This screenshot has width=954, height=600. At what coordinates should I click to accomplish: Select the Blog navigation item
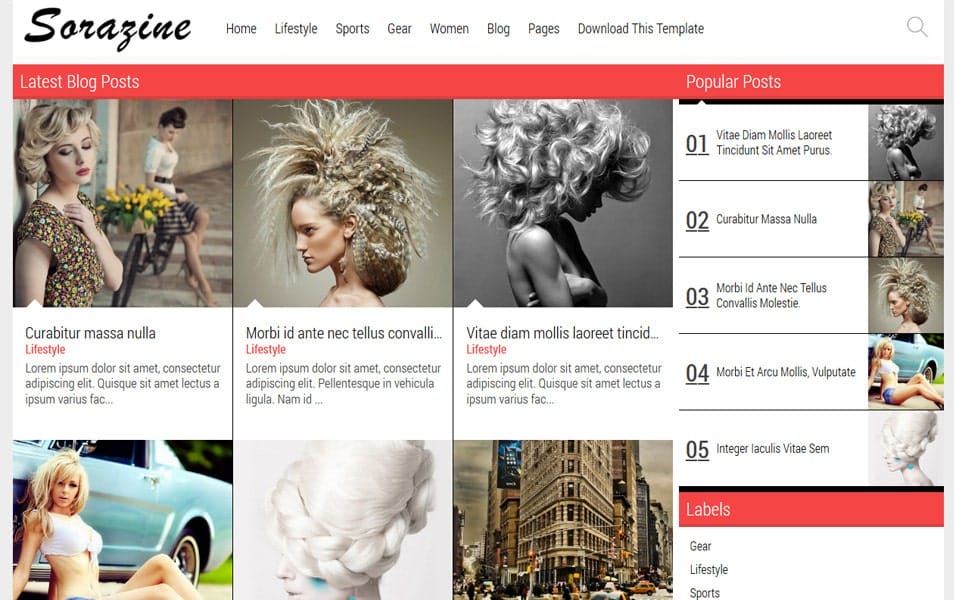click(x=498, y=29)
